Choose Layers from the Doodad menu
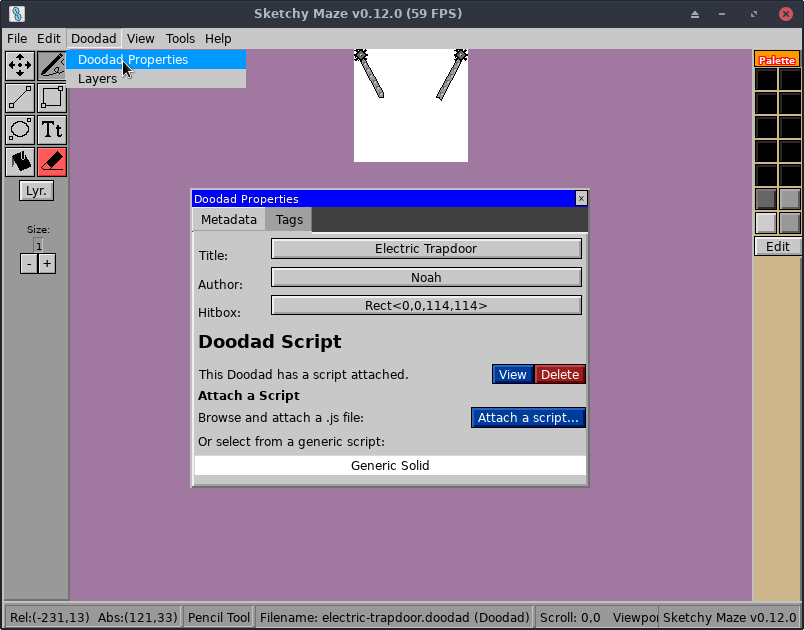 pyautogui.click(x=97, y=78)
